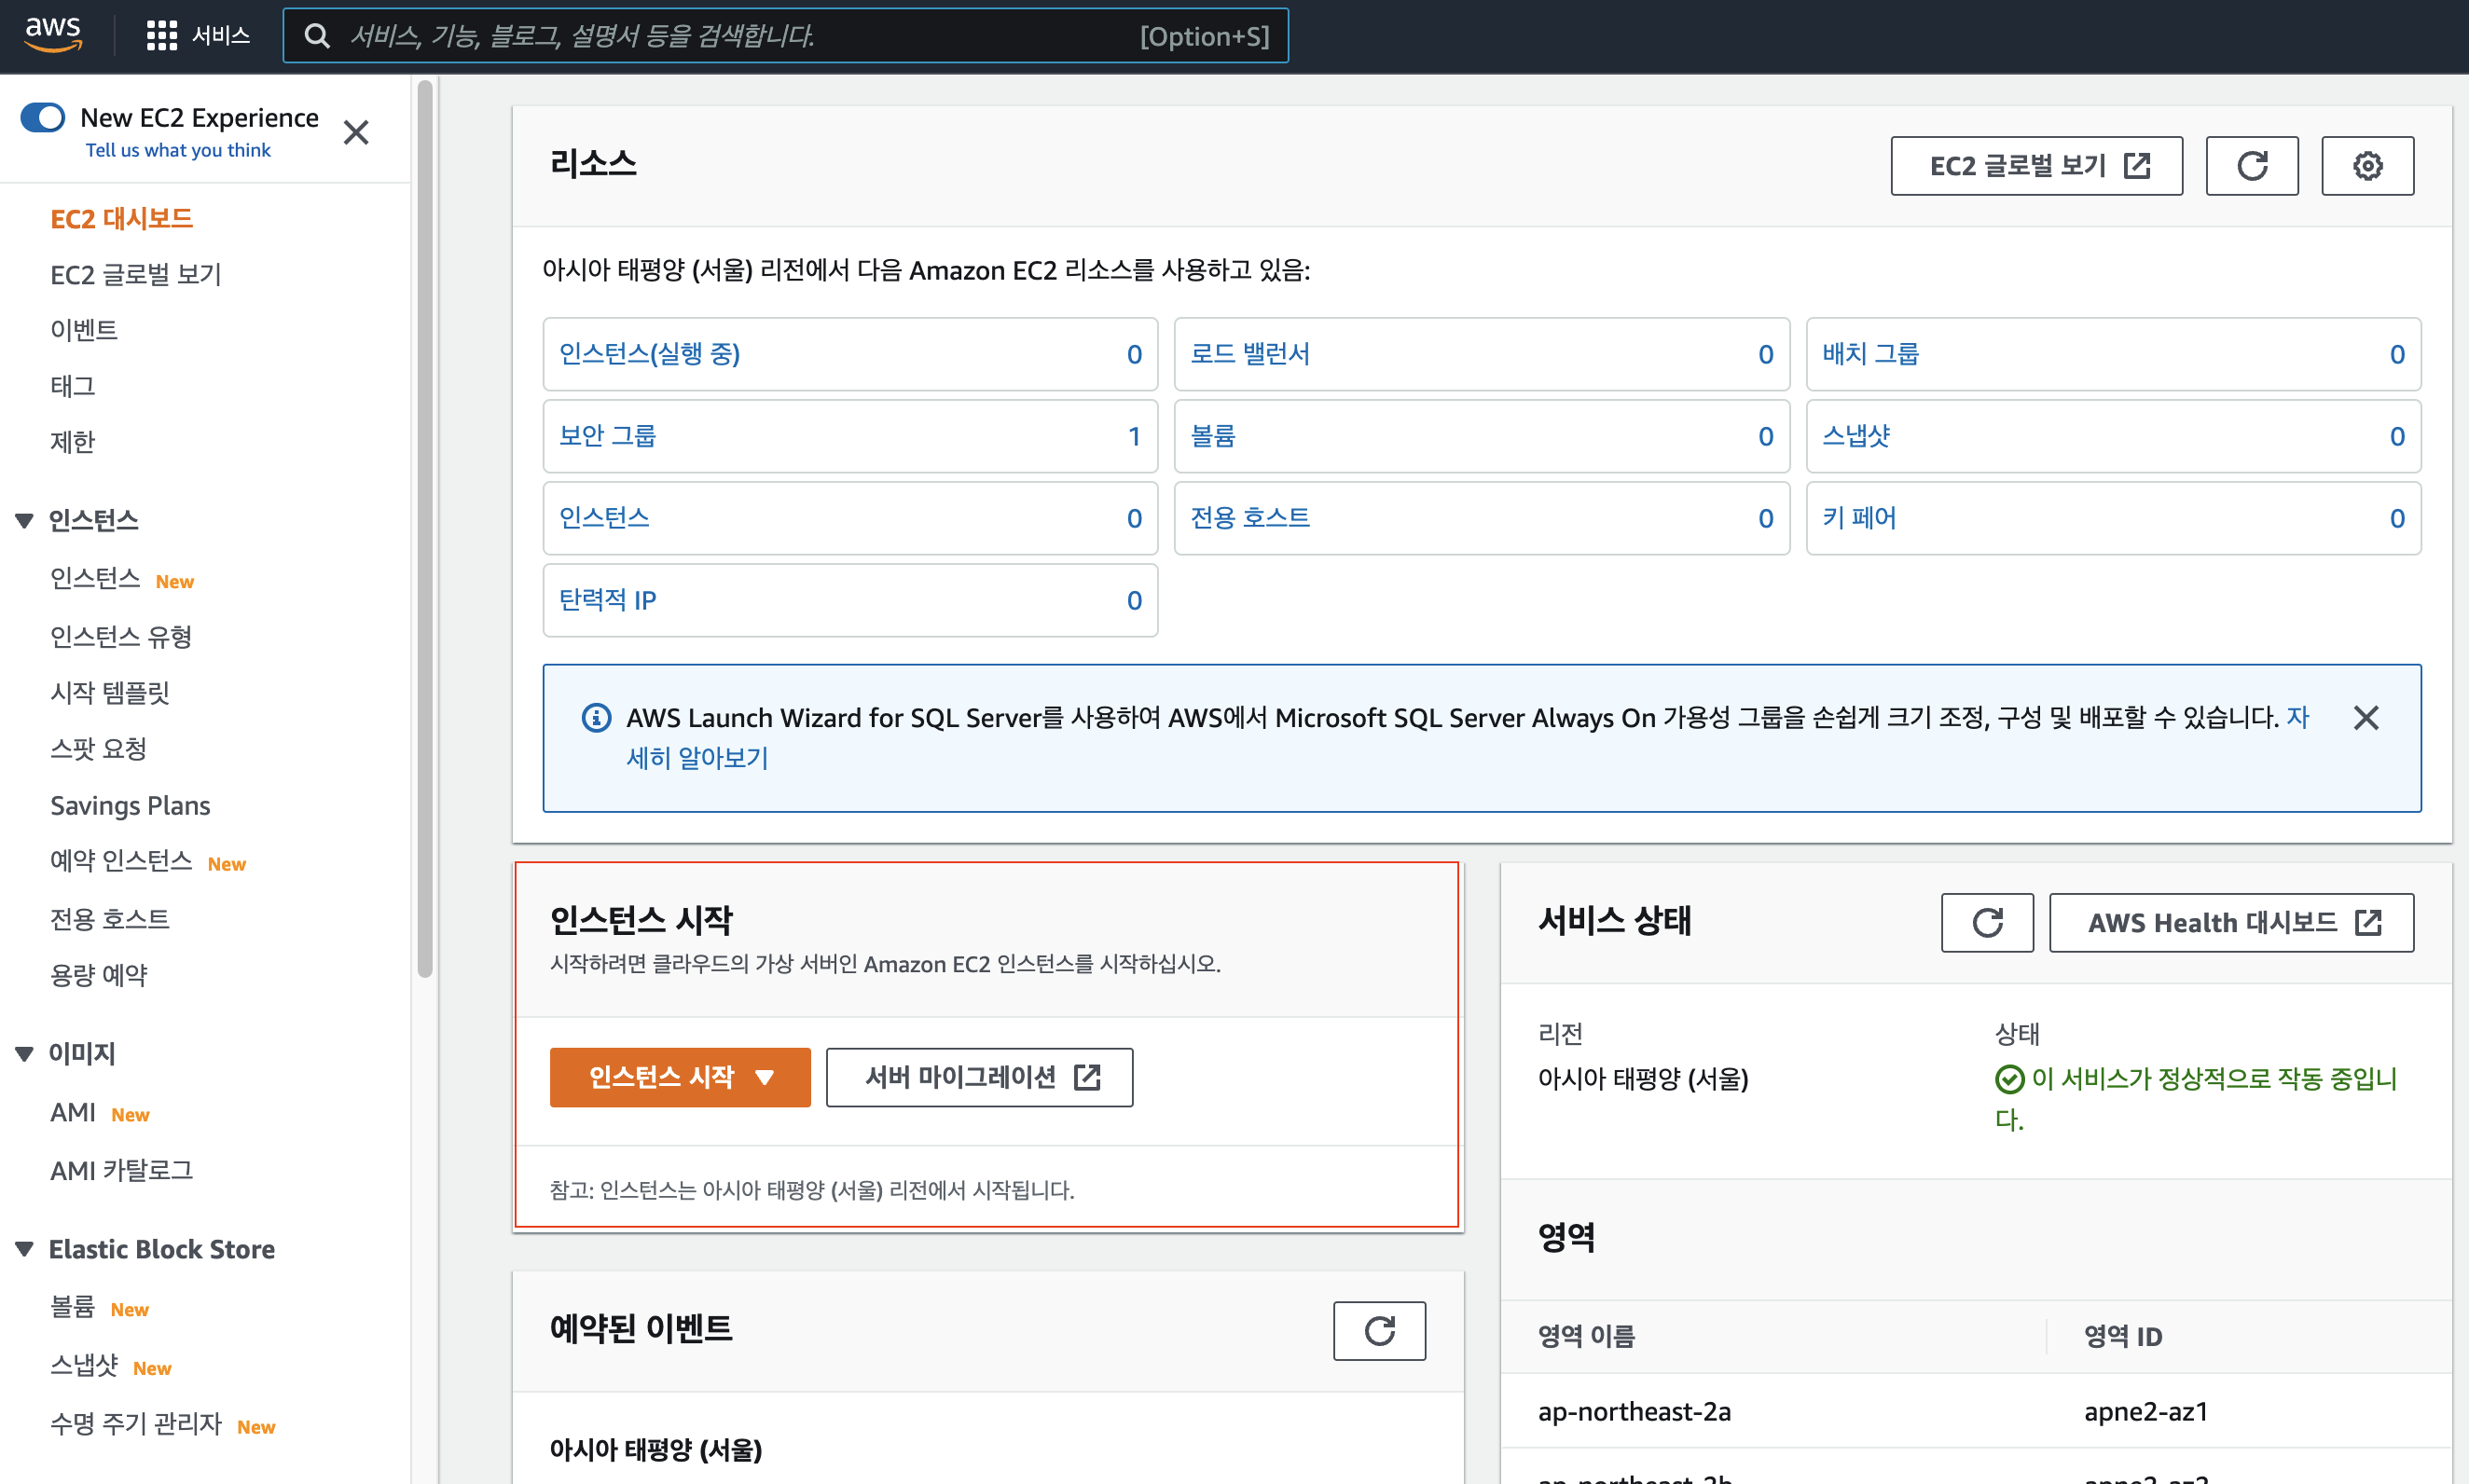Refresh the service status panel

pos(1986,922)
